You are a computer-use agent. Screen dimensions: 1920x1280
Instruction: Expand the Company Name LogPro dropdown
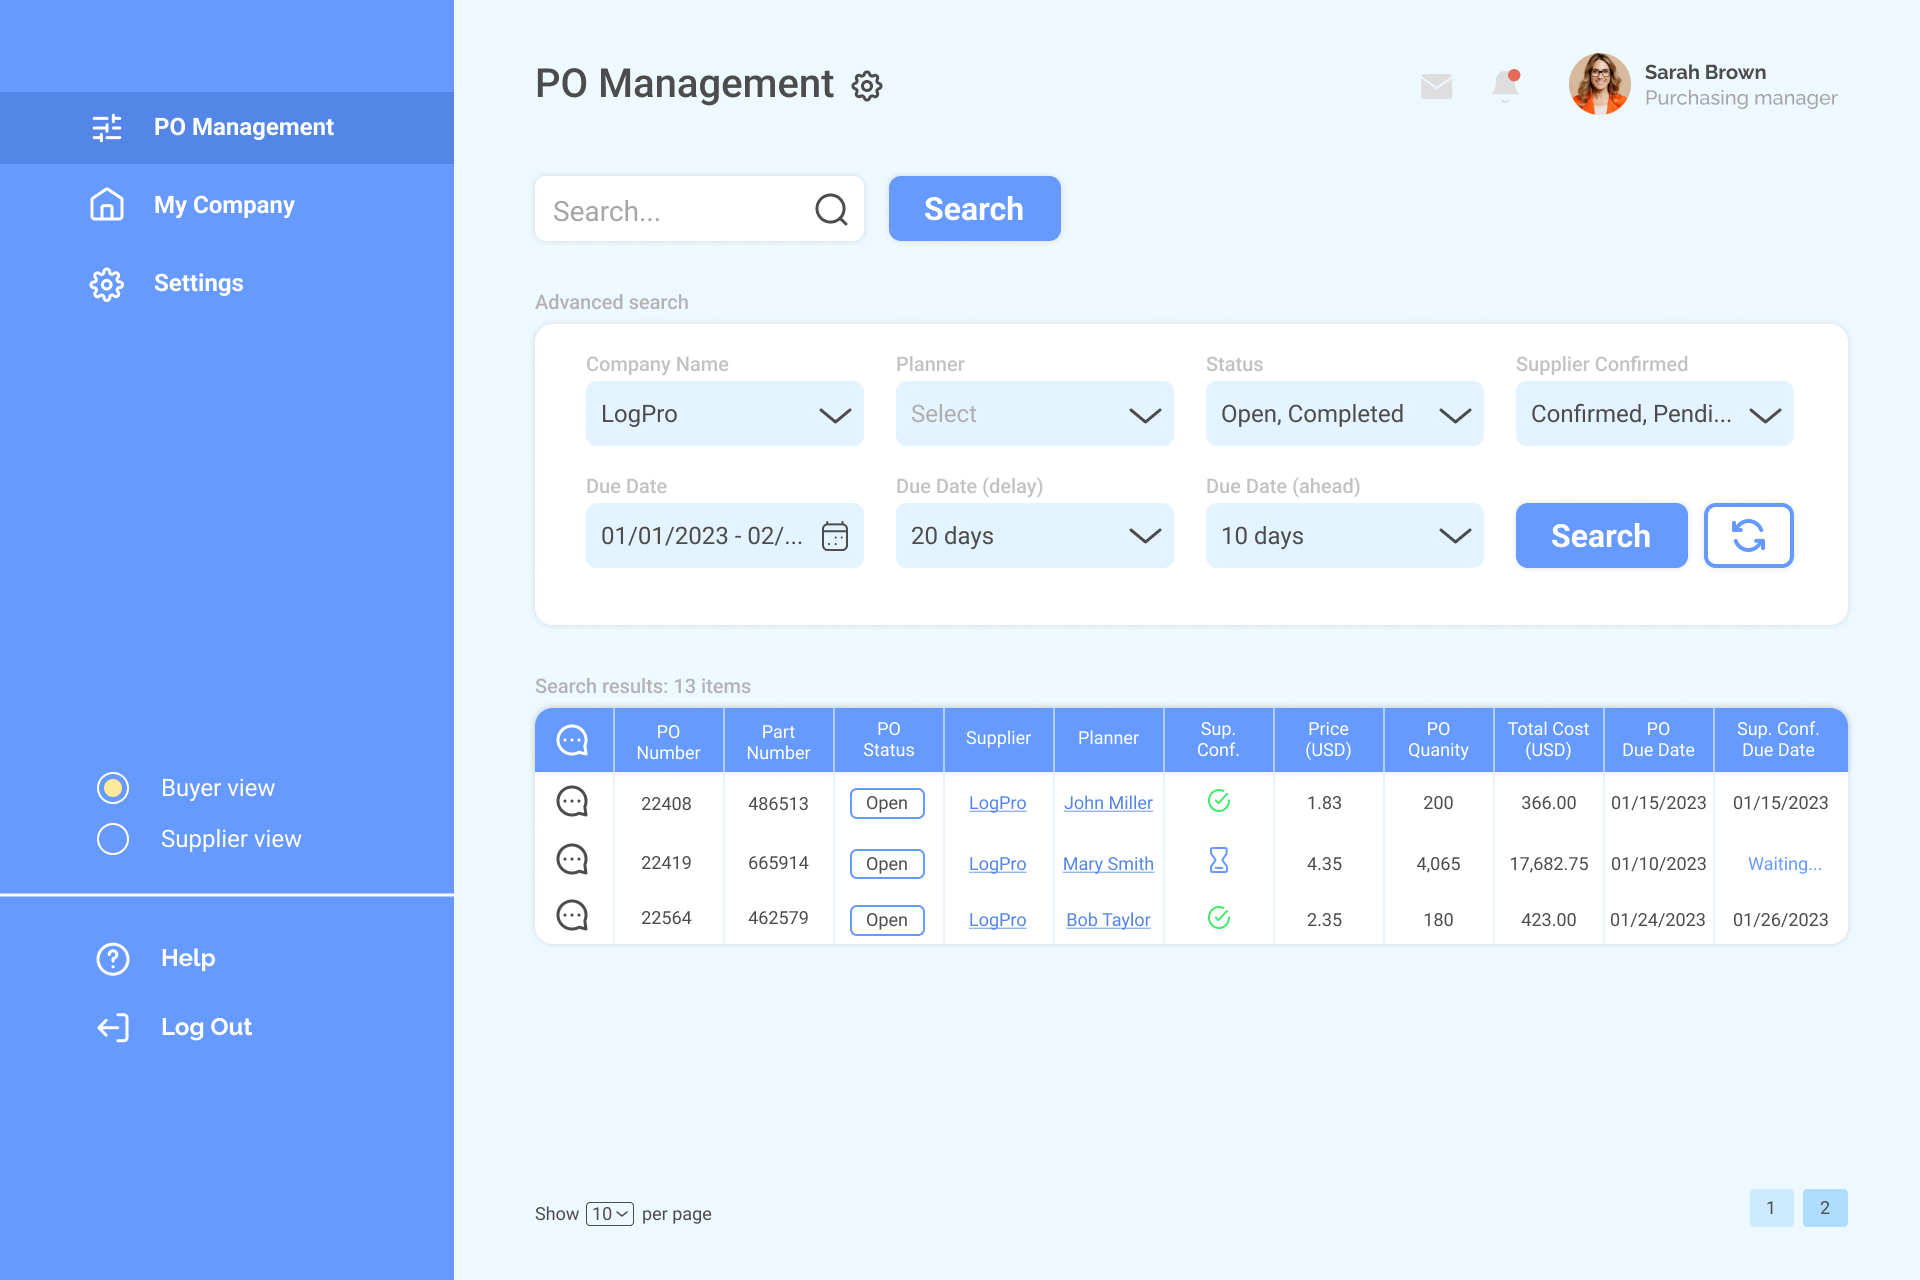click(724, 414)
